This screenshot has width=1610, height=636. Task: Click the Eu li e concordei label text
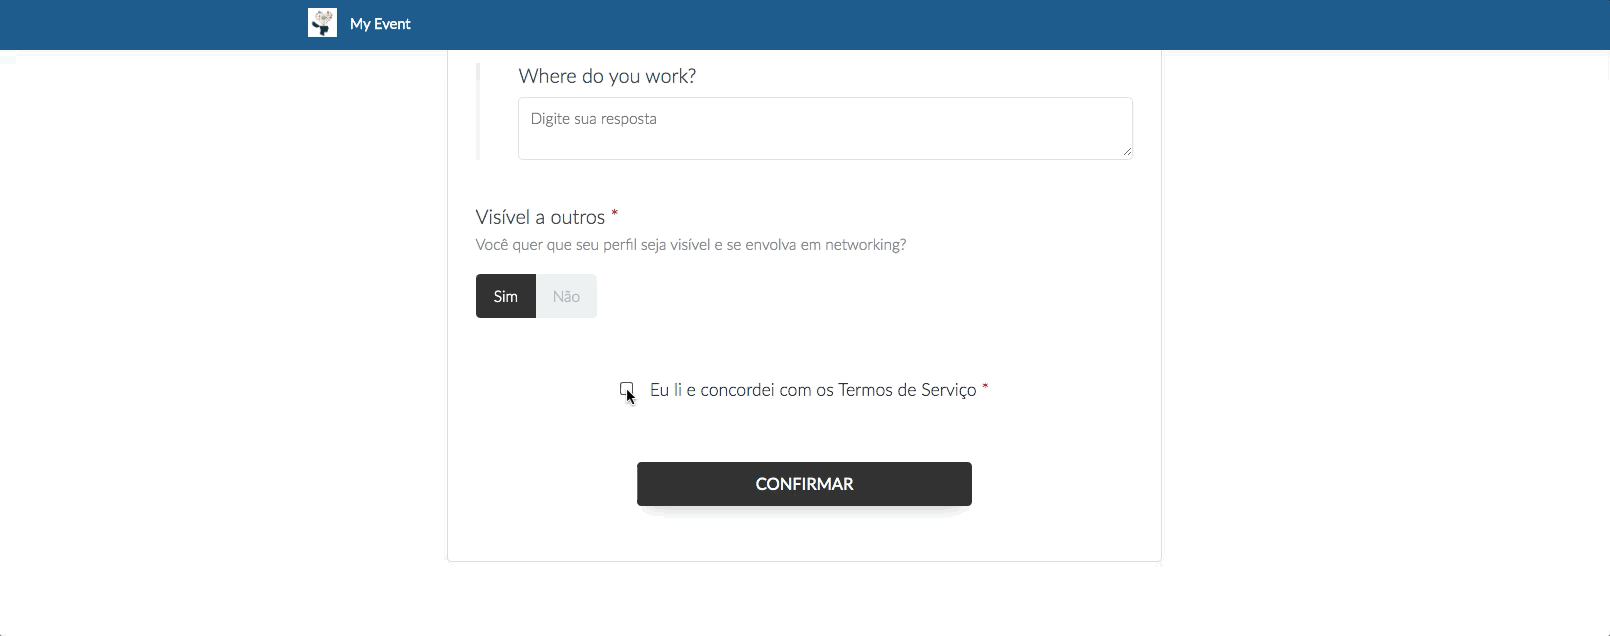(x=813, y=390)
